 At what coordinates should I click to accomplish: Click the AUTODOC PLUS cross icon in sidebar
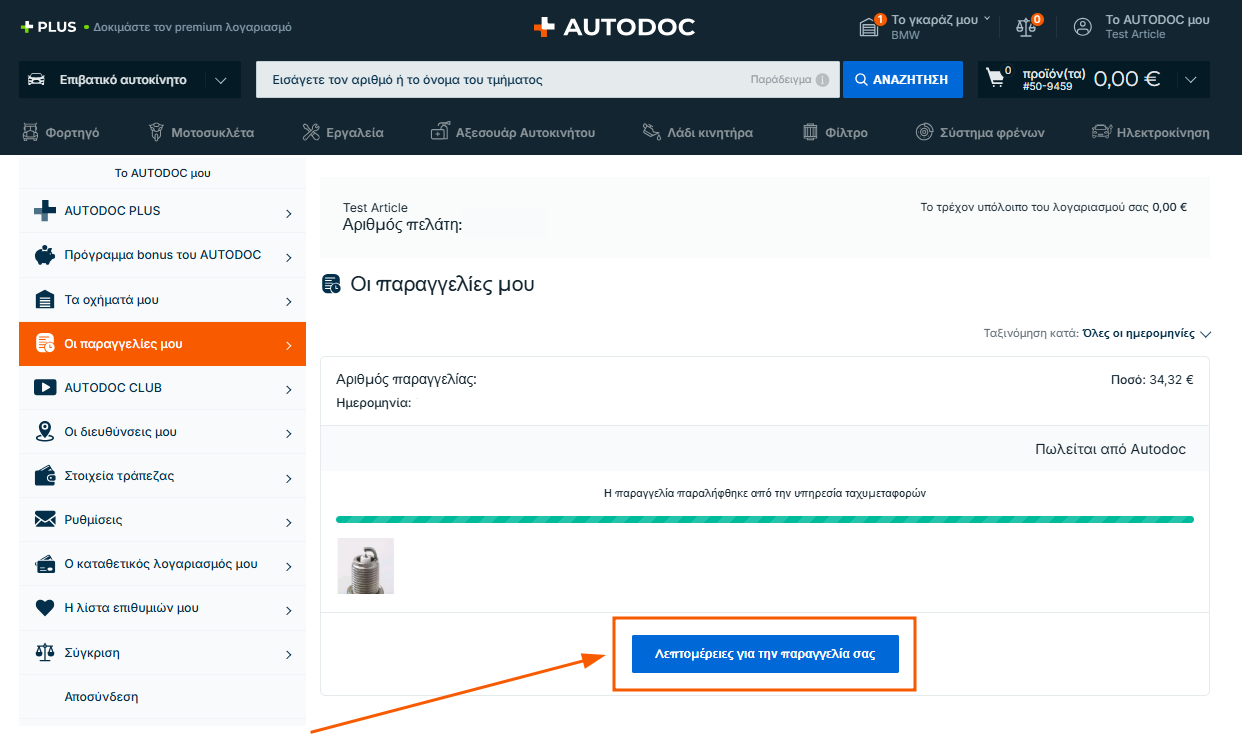[x=45, y=211]
